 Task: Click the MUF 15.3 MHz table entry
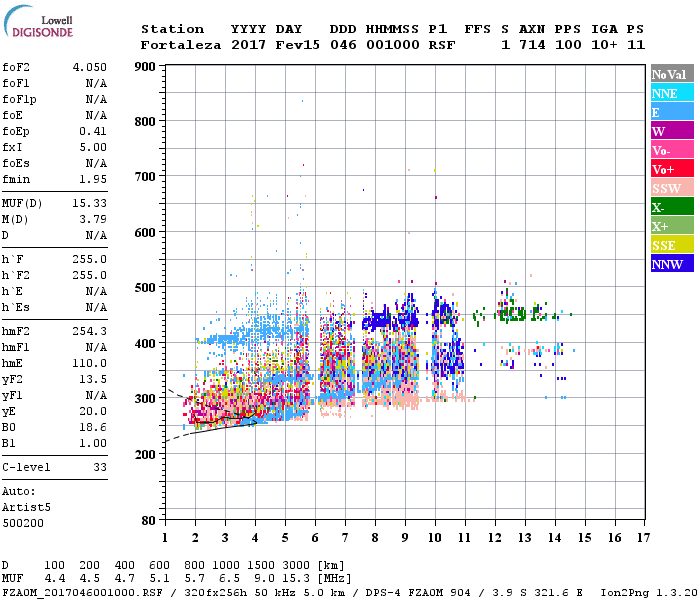click(296, 579)
